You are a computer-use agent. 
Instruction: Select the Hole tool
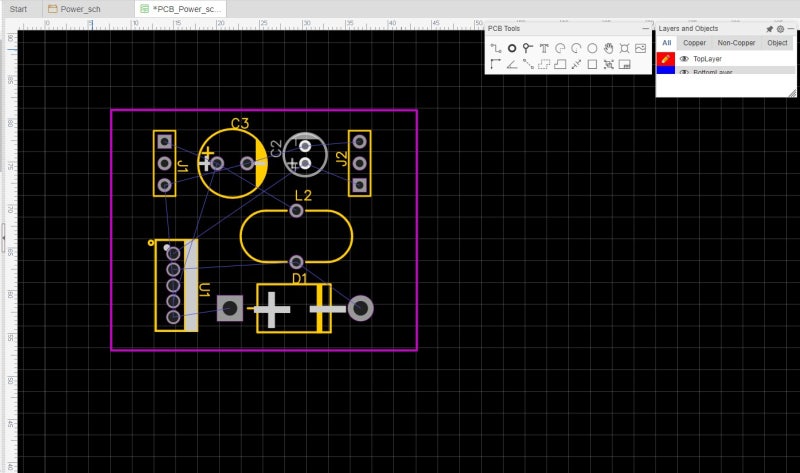pos(624,48)
